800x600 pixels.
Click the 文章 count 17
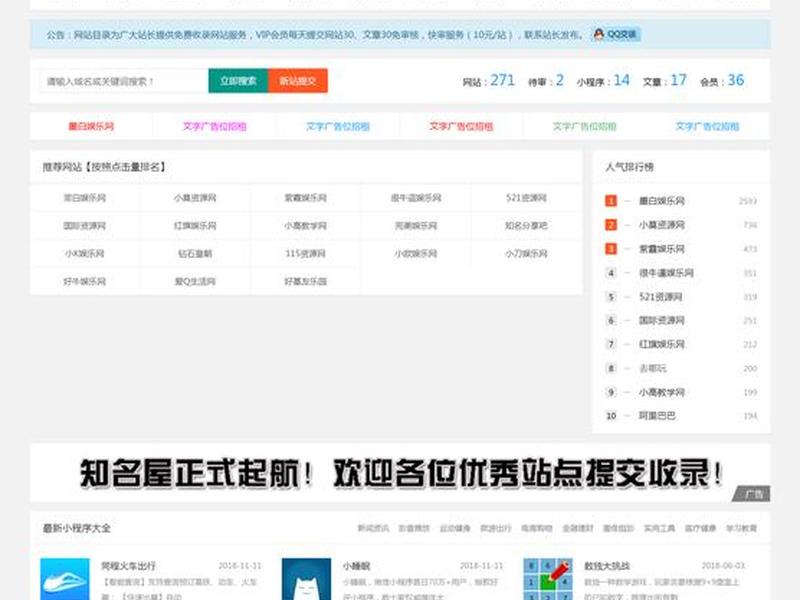[x=679, y=80]
